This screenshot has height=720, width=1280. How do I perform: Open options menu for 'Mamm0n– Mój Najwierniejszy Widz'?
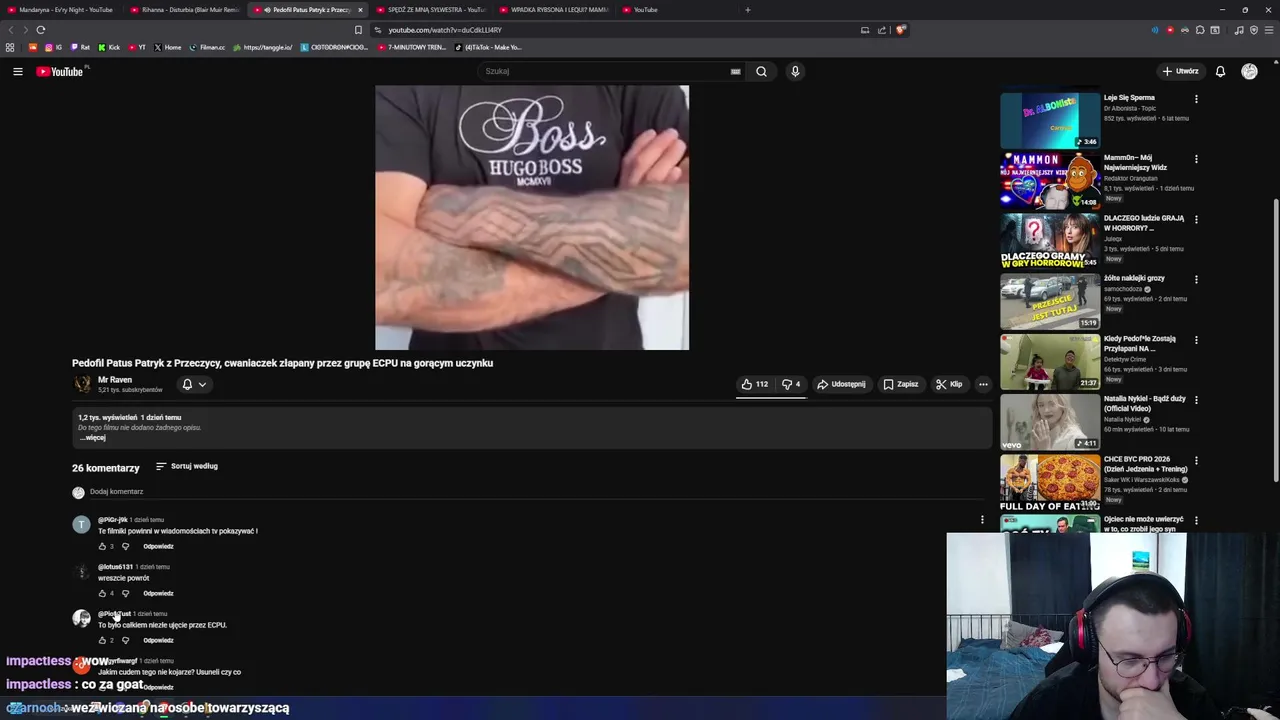(1196, 159)
